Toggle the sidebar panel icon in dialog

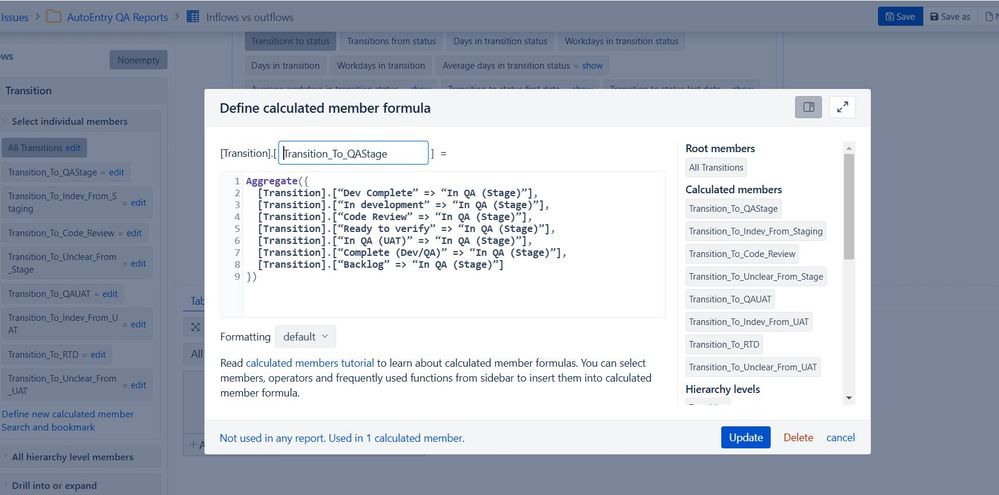[x=808, y=107]
